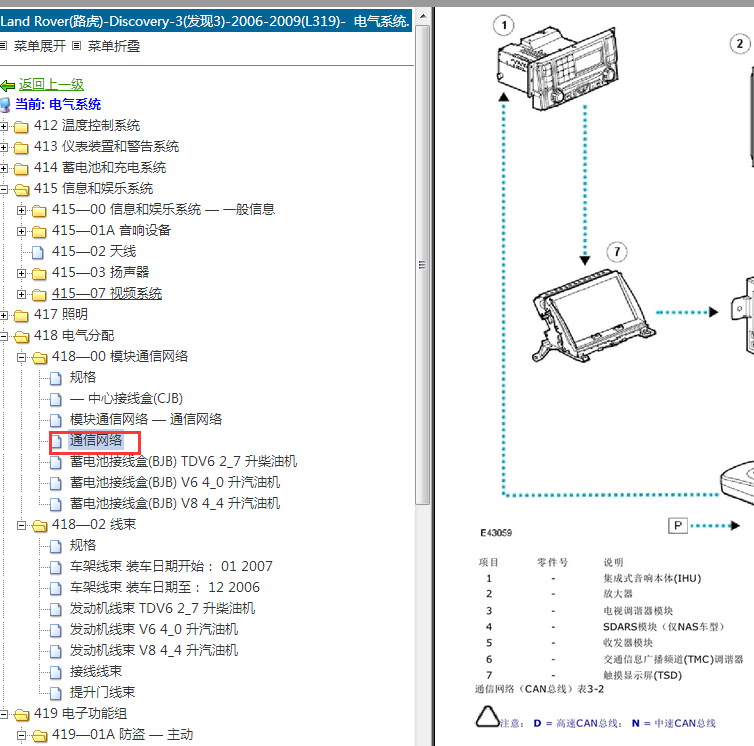754x746 pixels.
Task: Open the 规格 page under 418—02 线束
Action: (83, 545)
